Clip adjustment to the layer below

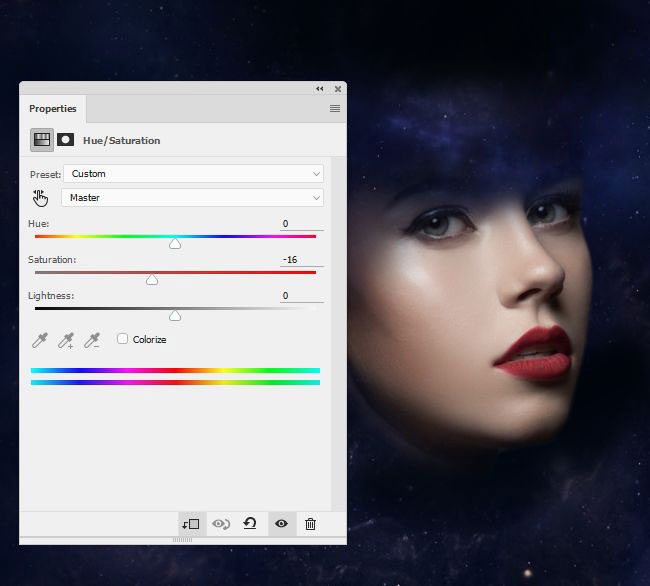191,524
